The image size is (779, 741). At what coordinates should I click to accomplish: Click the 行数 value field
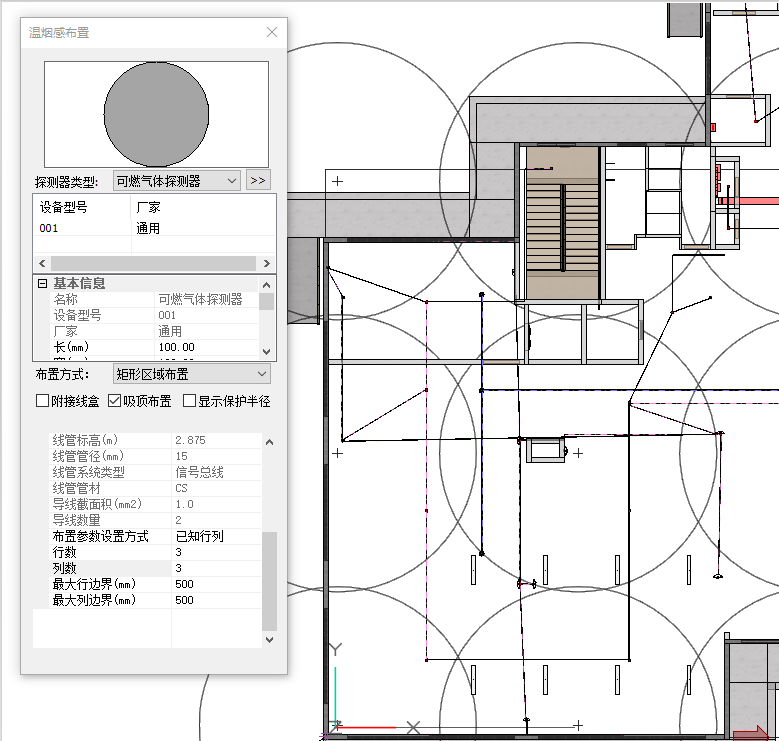point(214,552)
